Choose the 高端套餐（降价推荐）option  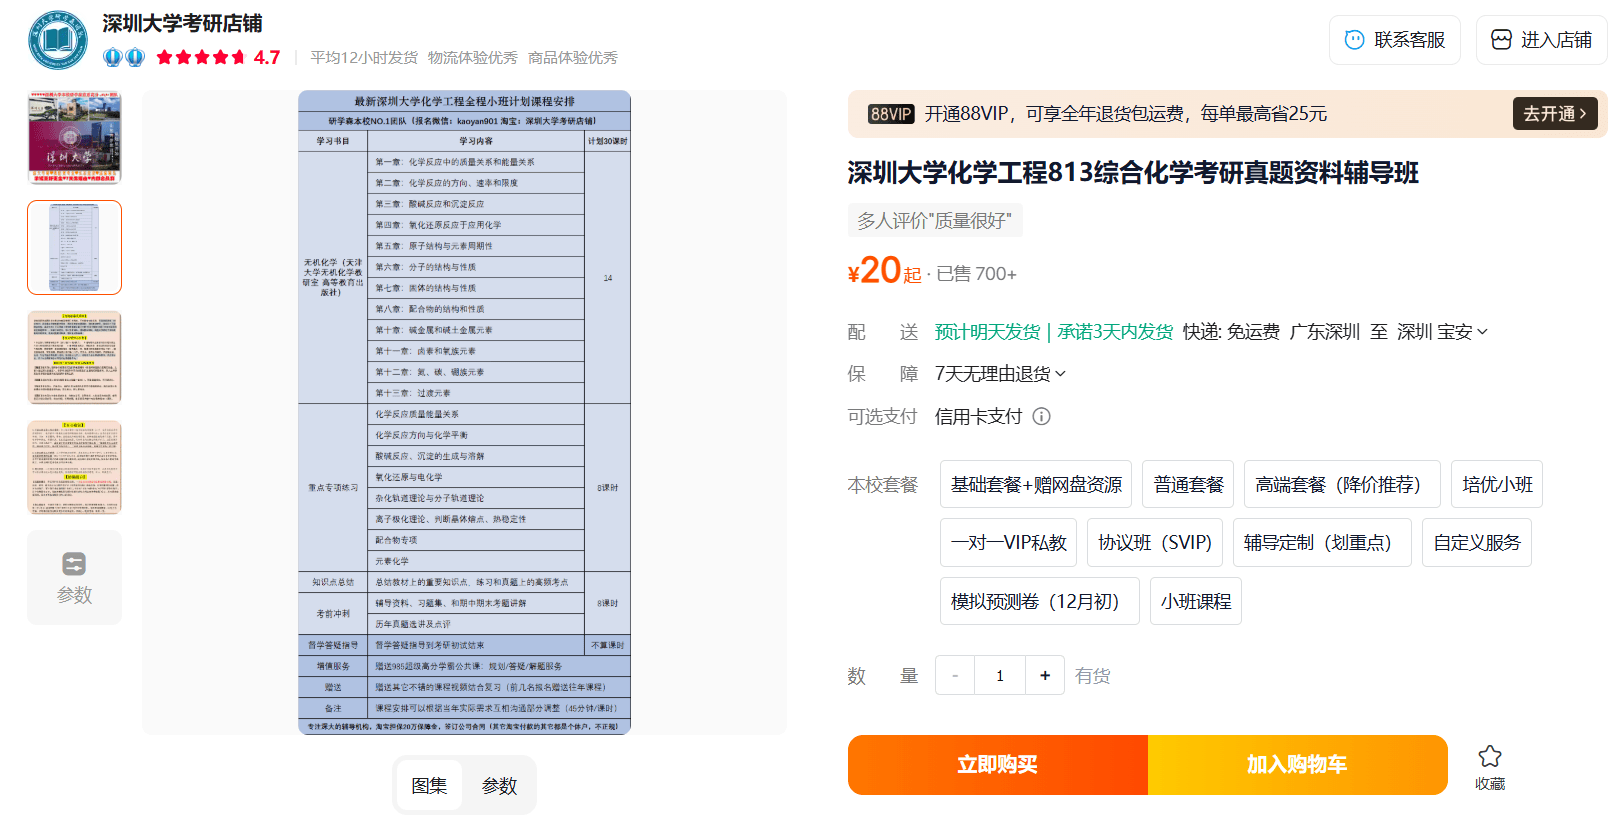pos(1342,485)
